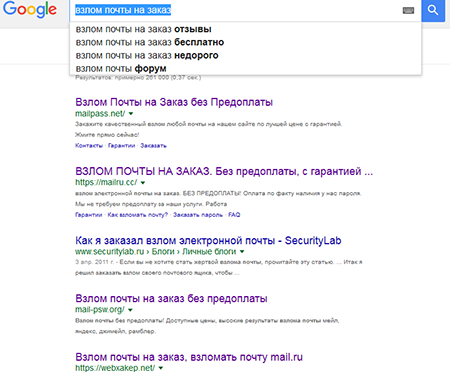The width and height of the screenshot is (450, 372).
Task: Open result Взлом Почты на Заказ без Предоплаты
Action: (x=174, y=102)
